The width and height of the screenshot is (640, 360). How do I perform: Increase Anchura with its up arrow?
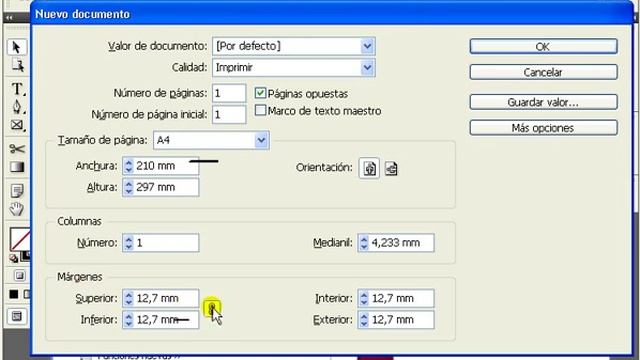click(x=129, y=162)
